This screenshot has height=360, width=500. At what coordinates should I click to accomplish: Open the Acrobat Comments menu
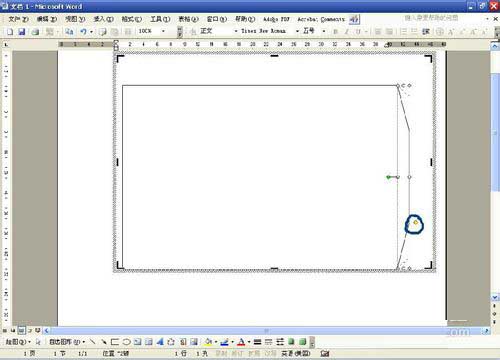[x=321, y=19]
